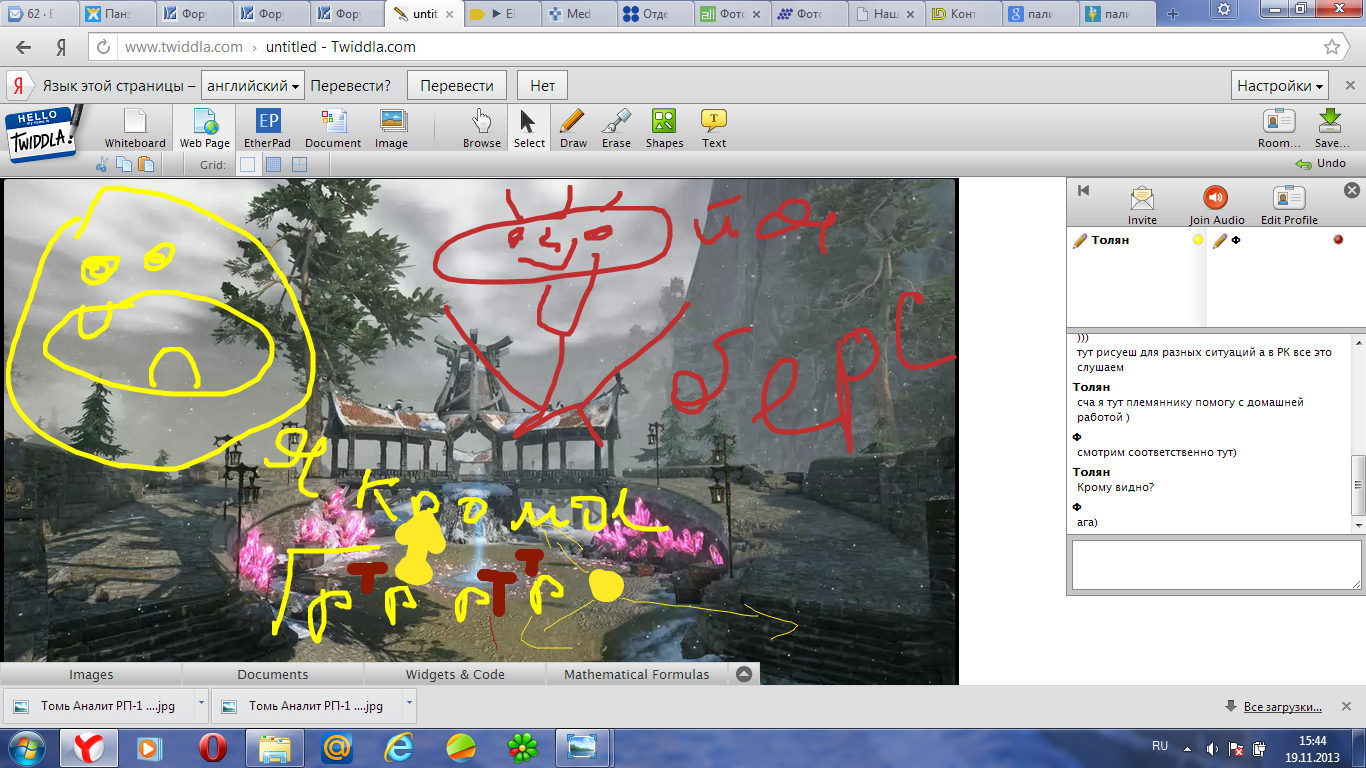Click the cut scissors icon

(101, 165)
